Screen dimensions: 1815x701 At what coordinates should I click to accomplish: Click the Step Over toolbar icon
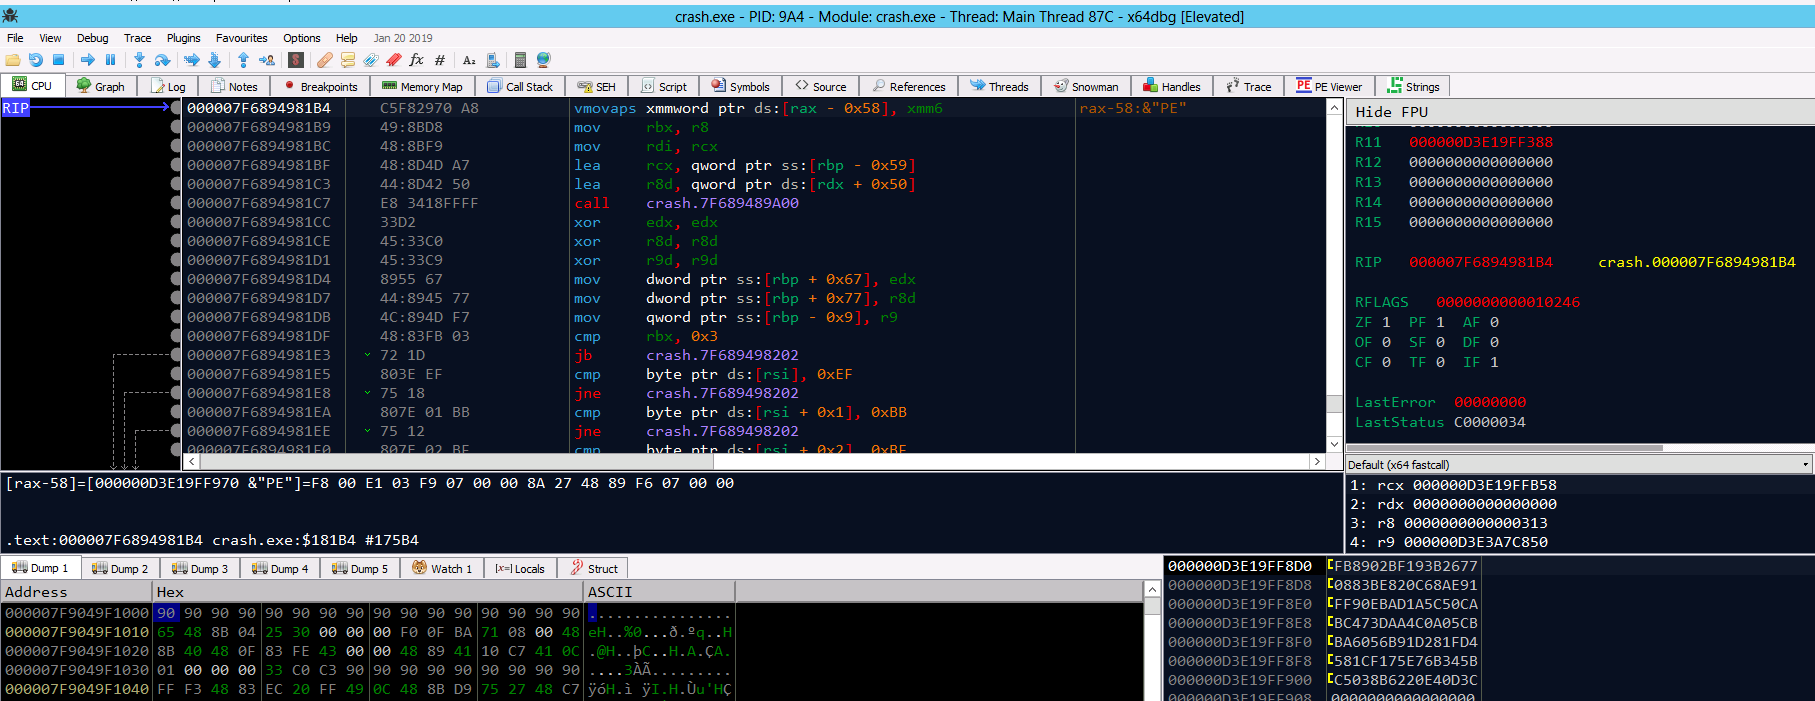pos(162,60)
